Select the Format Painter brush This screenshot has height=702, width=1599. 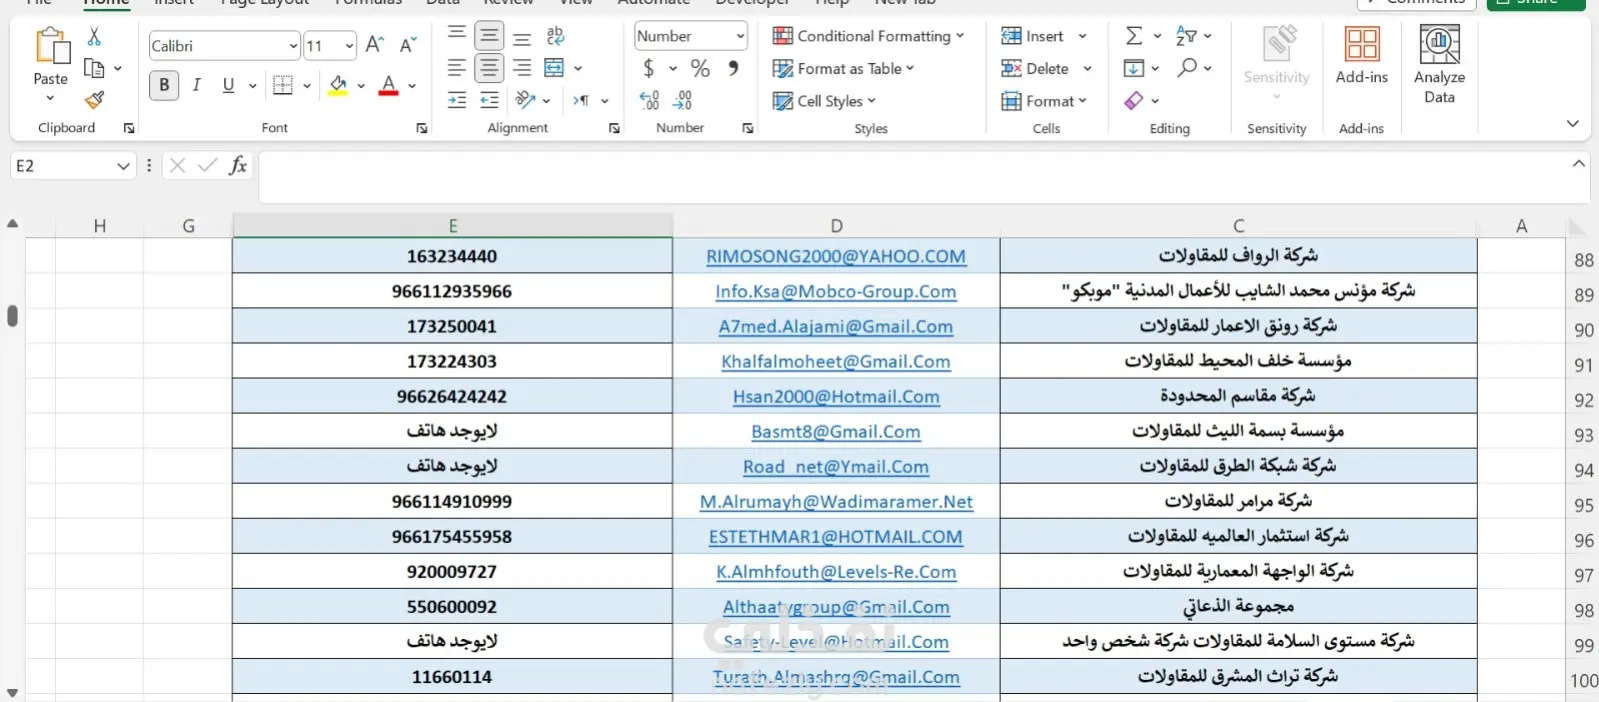click(94, 100)
